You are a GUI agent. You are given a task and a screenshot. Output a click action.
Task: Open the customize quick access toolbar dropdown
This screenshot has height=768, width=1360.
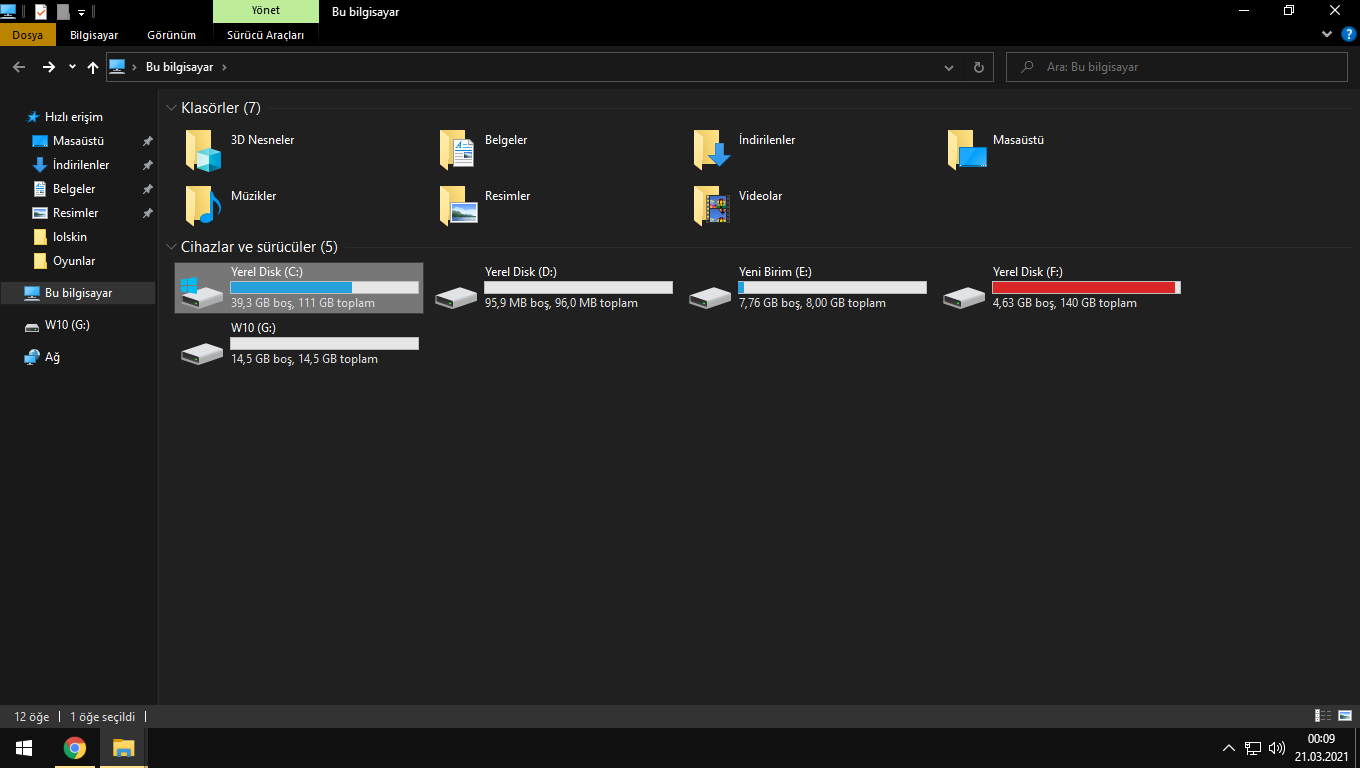coord(81,13)
